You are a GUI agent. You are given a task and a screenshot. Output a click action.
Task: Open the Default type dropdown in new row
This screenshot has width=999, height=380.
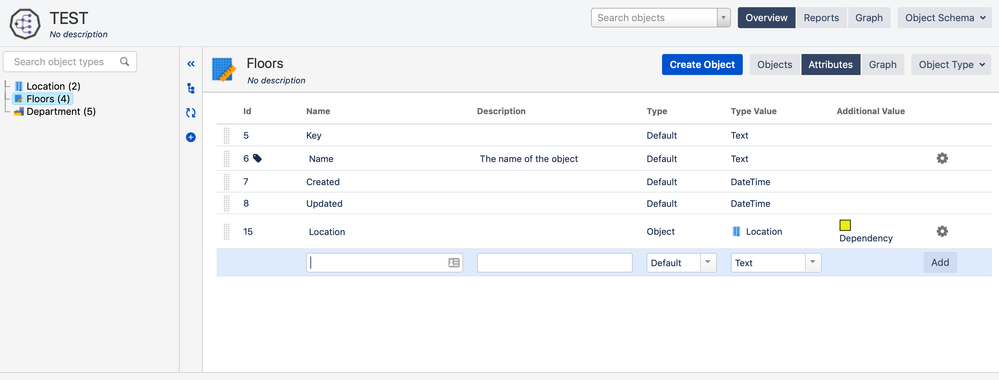click(x=682, y=263)
